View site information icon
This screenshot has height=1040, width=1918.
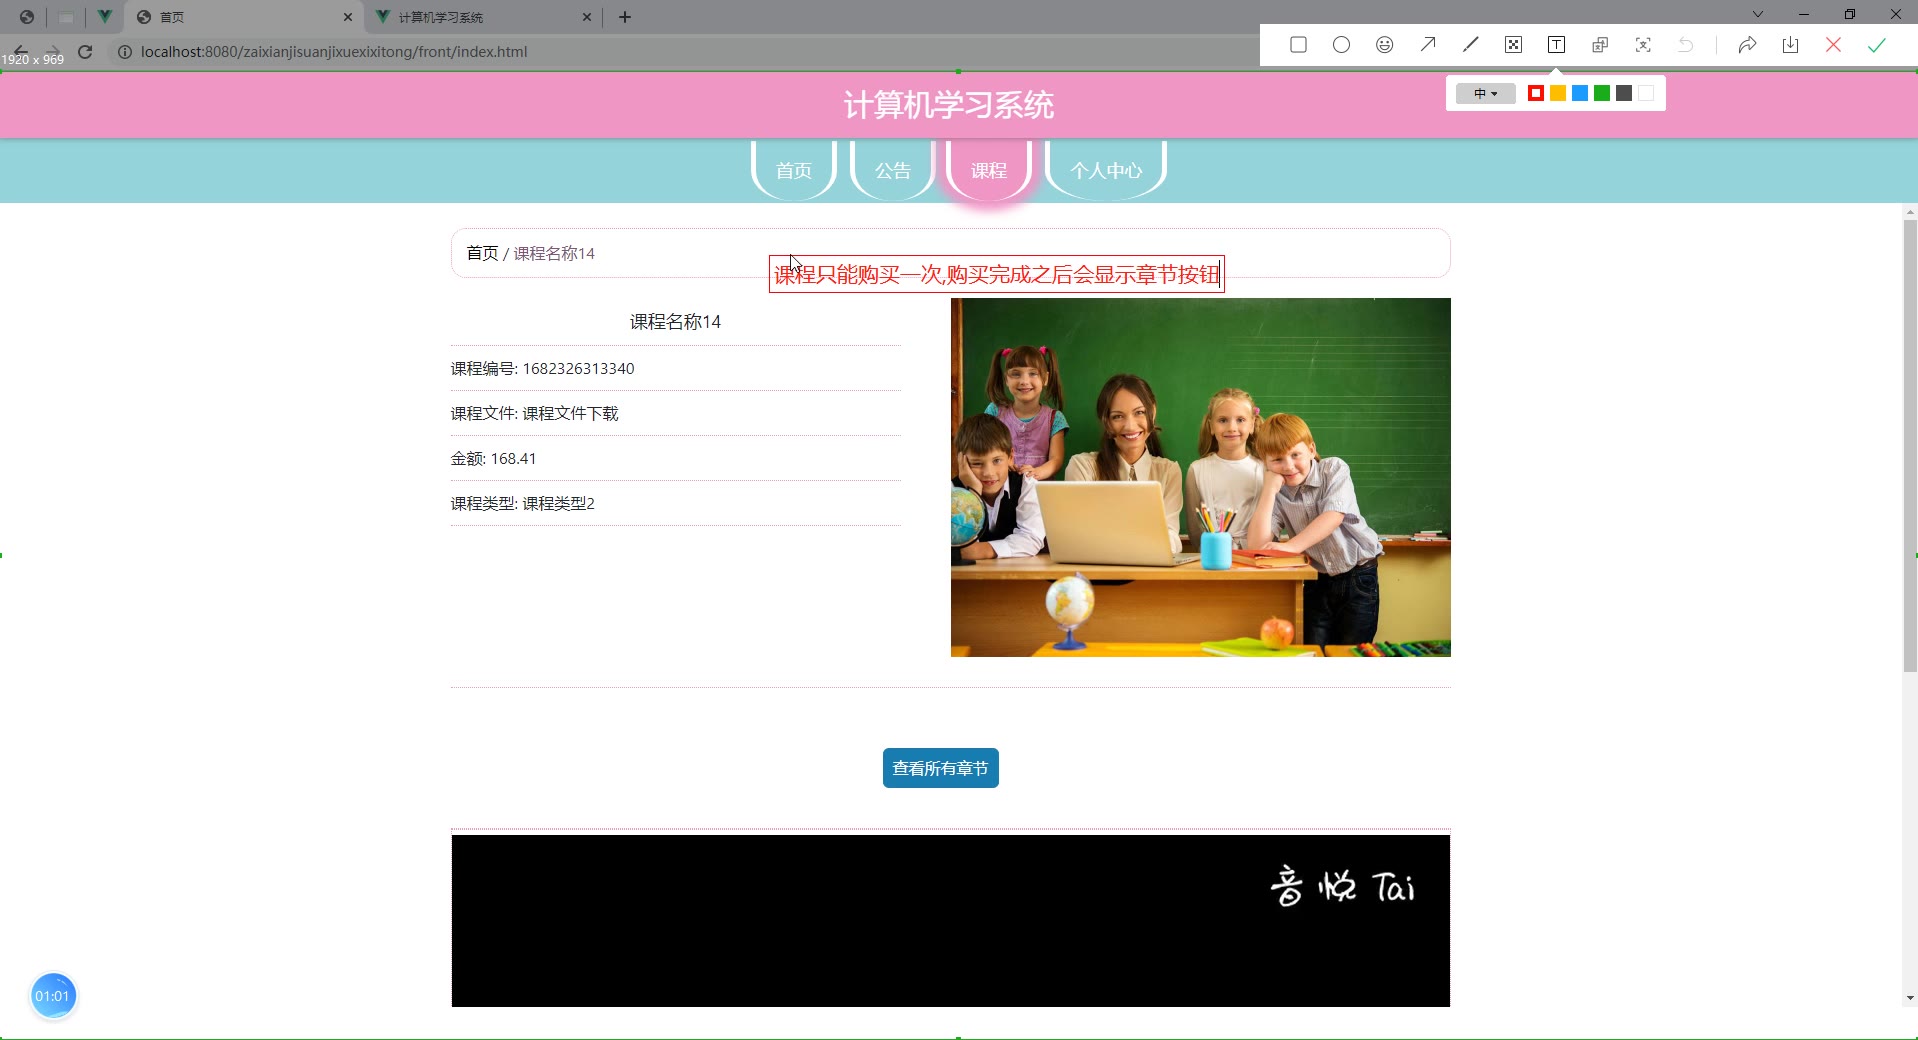[125, 52]
